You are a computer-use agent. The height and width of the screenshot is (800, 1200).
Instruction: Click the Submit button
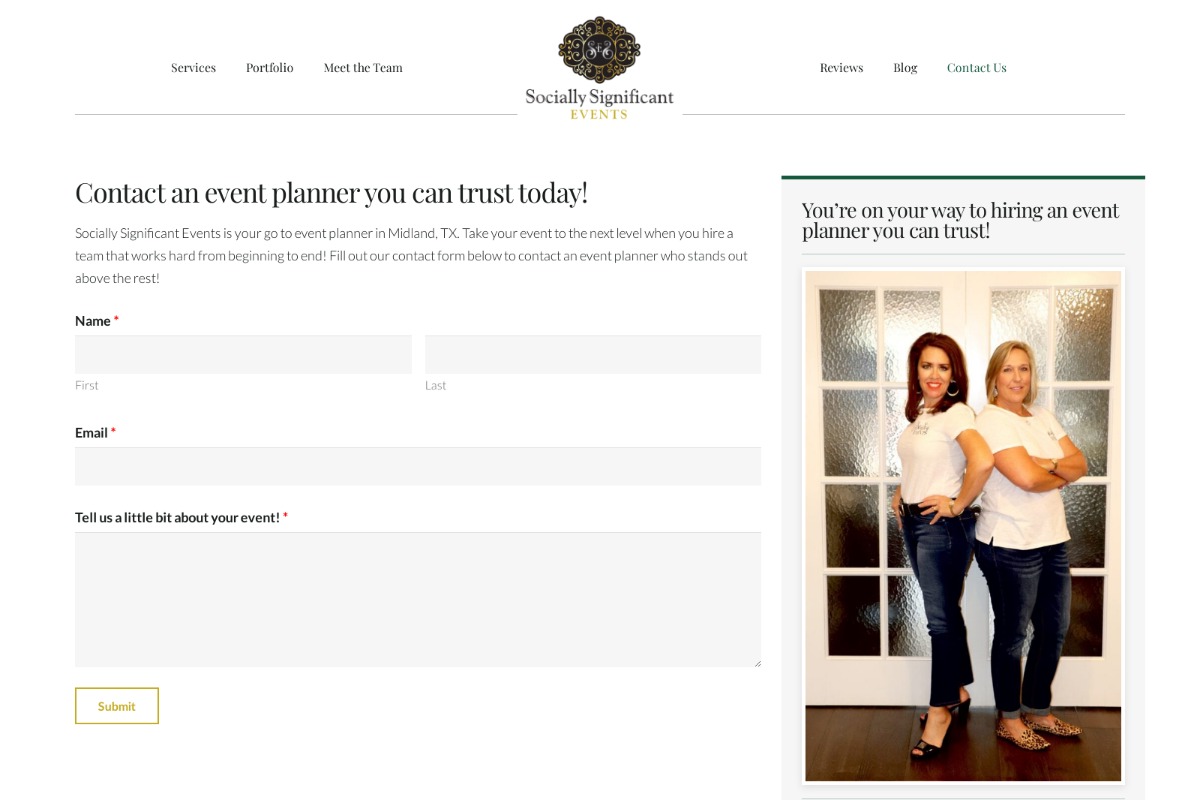(117, 706)
